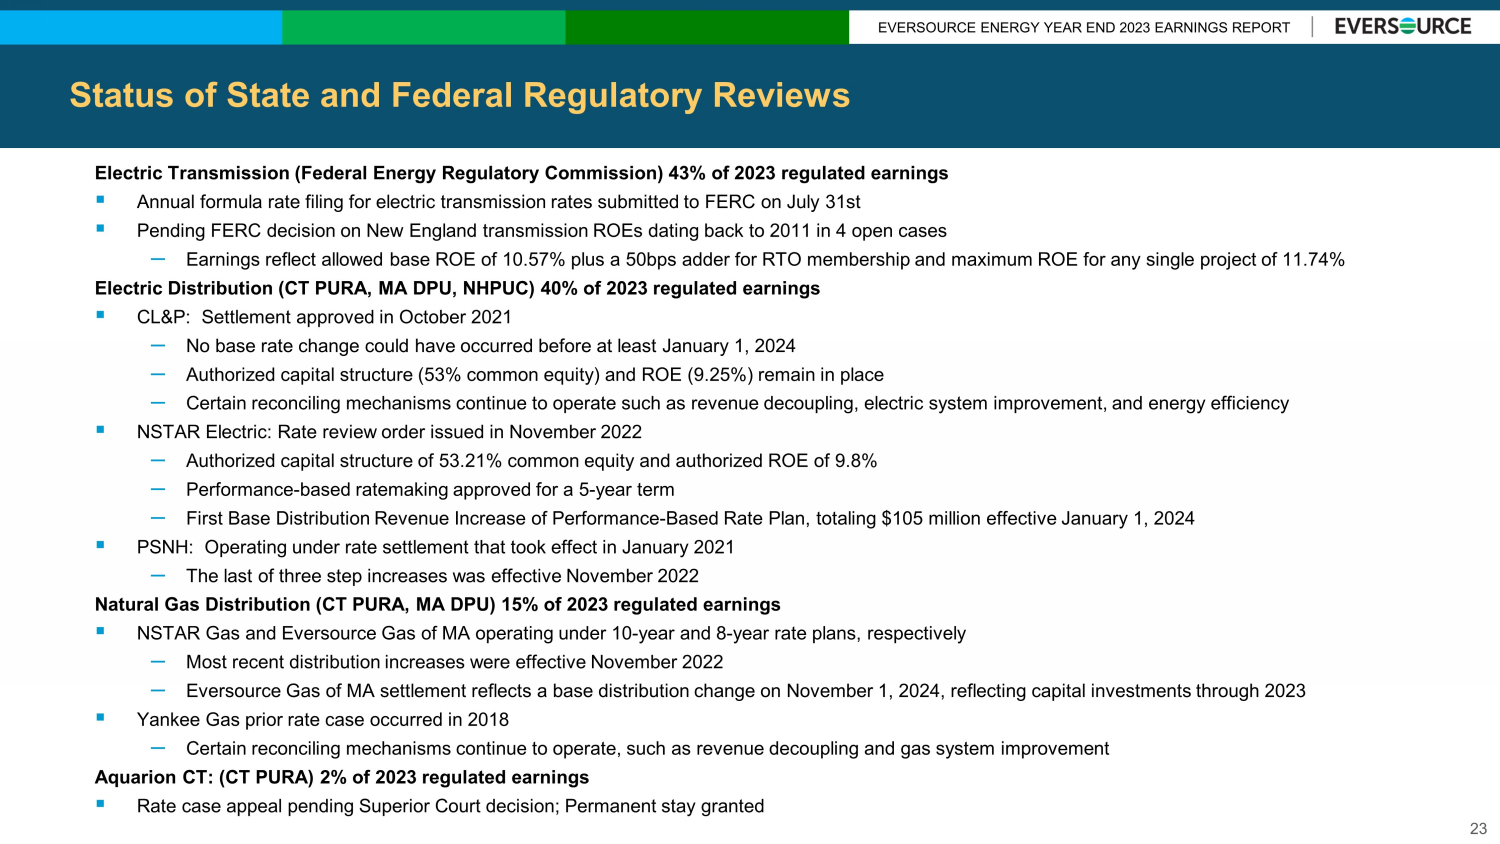
Task: Click the dash before Performance-based ratemaking line
Action: [x=158, y=489]
